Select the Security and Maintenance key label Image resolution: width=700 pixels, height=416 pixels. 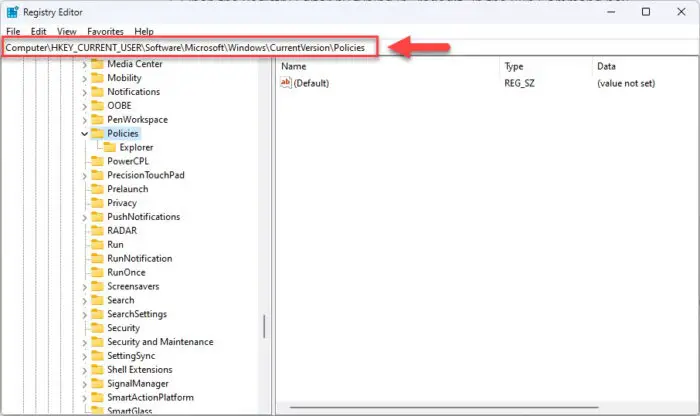click(x=160, y=342)
